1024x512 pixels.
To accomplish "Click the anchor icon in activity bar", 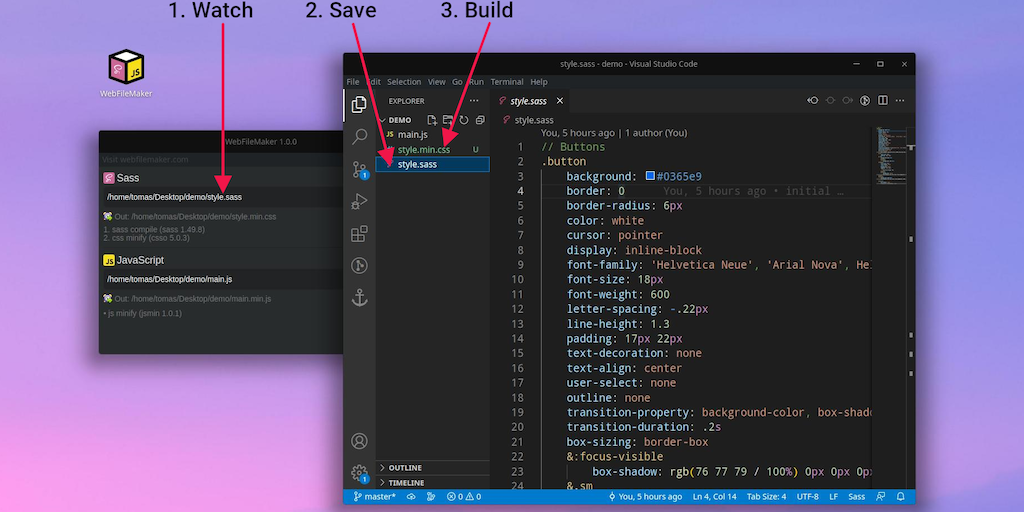I will coord(359,298).
